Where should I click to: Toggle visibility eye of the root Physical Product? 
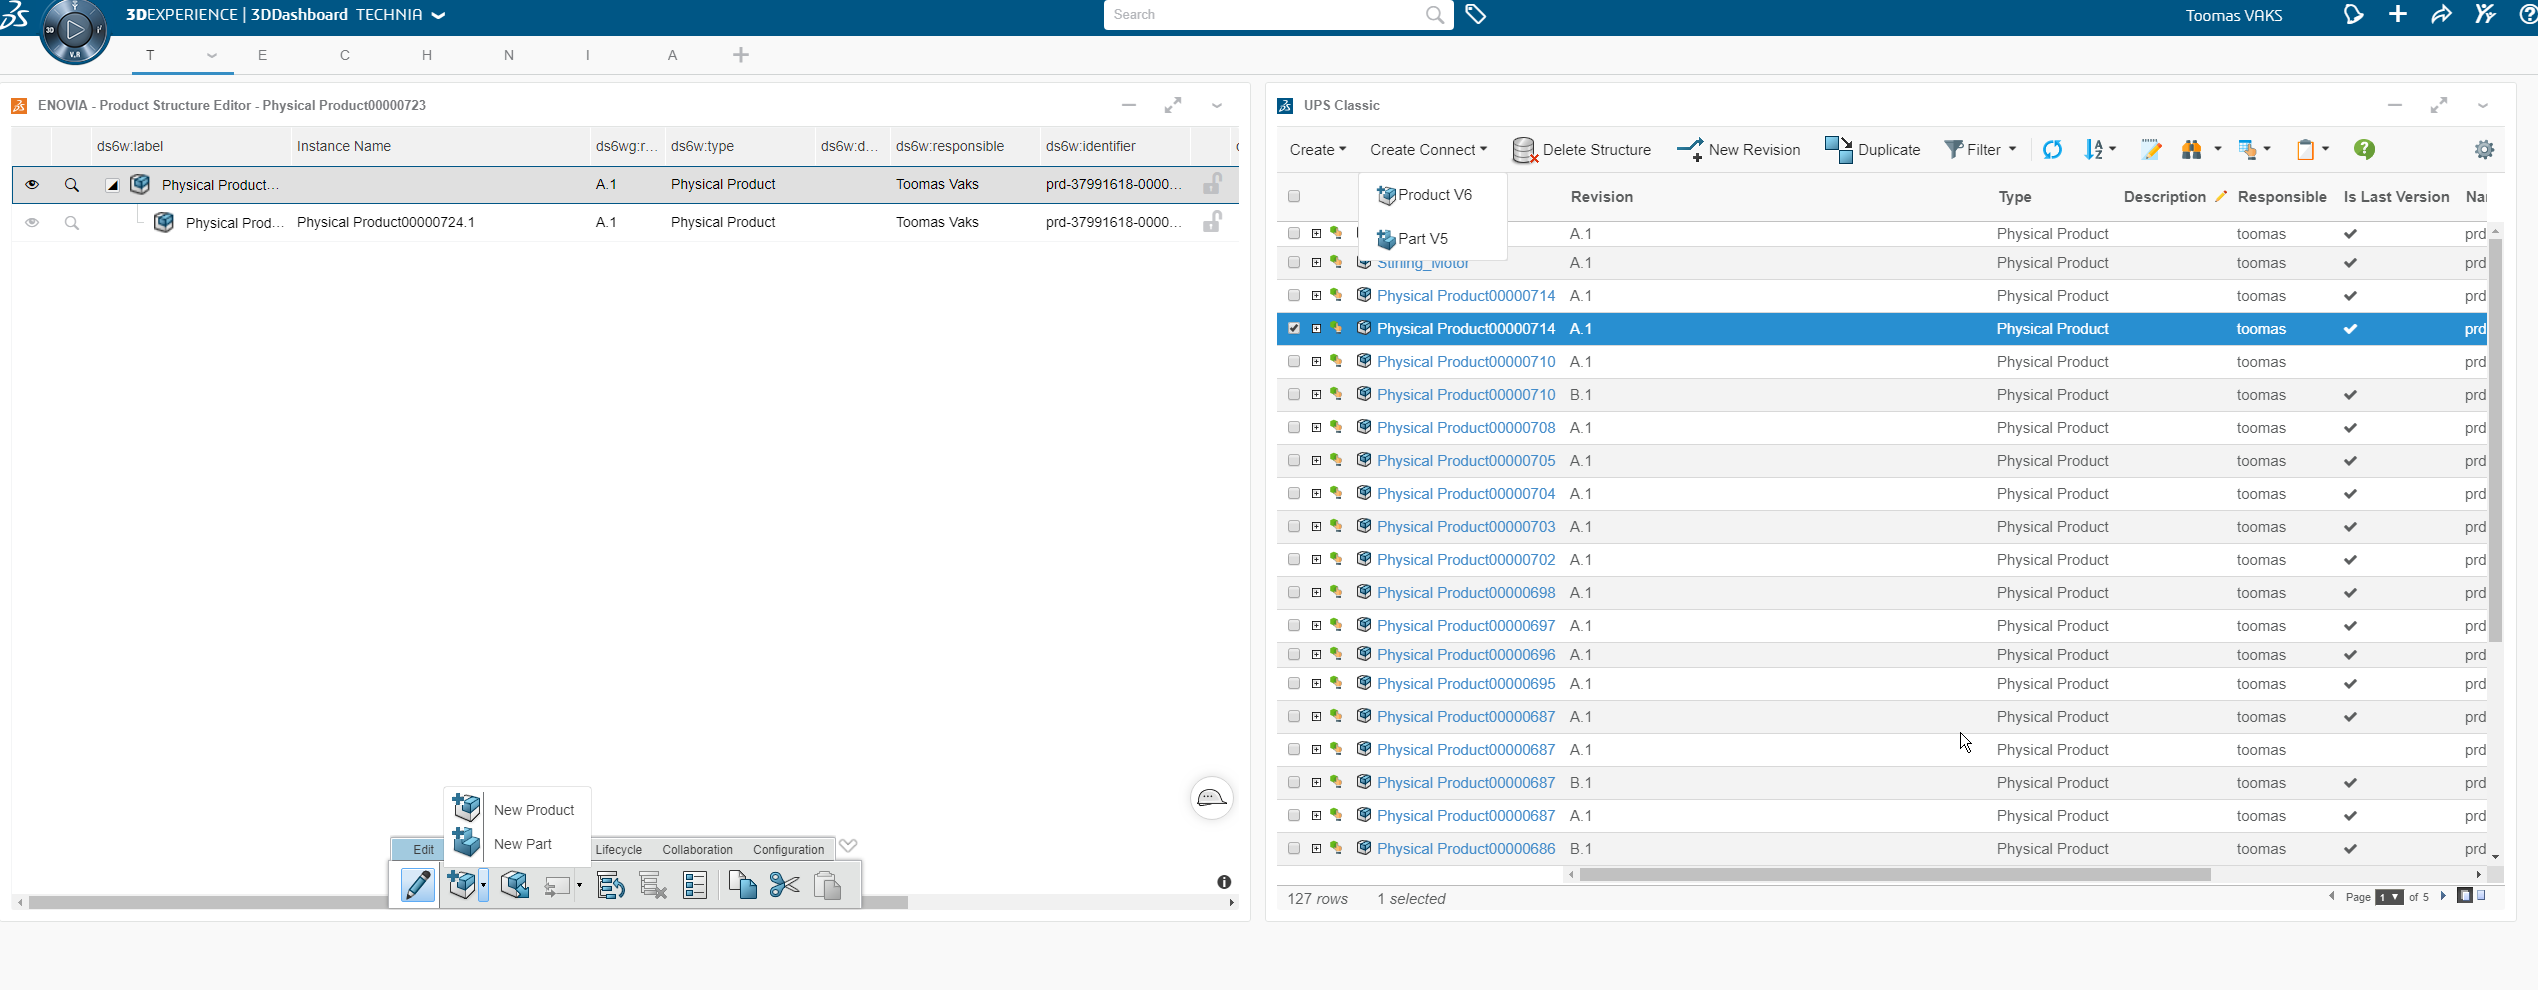coord(32,185)
